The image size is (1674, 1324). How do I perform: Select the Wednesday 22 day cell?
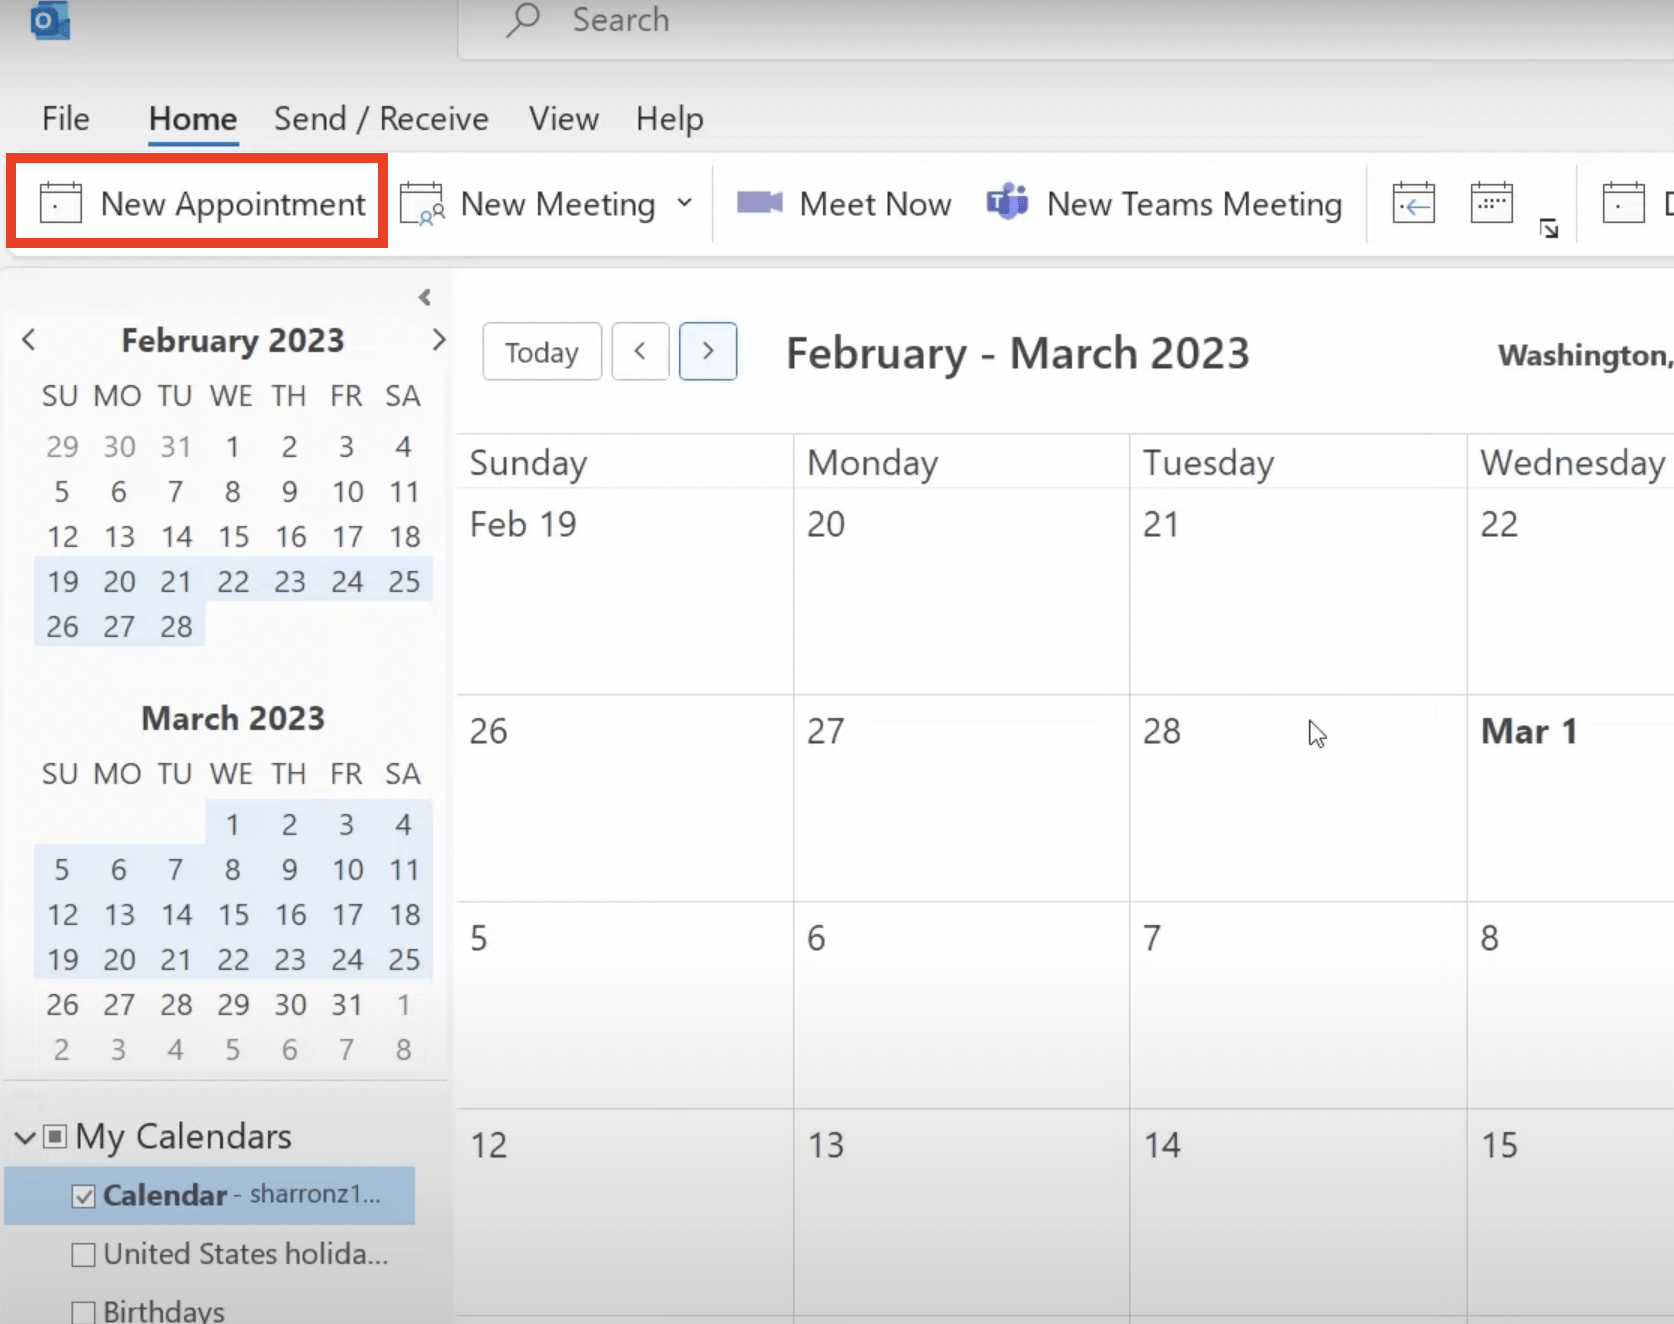pyautogui.click(x=1571, y=591)
